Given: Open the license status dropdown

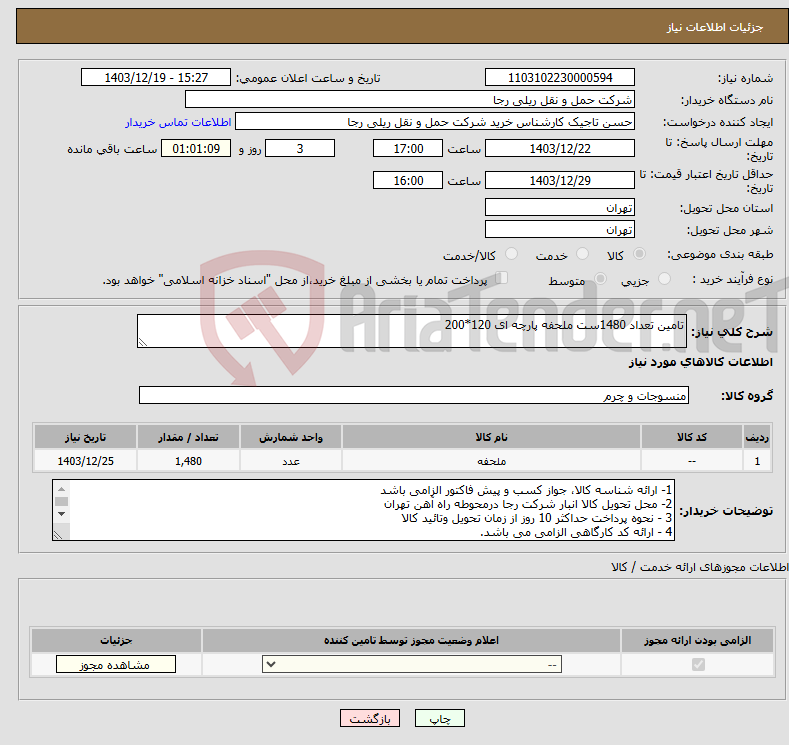Looking at the screenshot, I should 412,665.
